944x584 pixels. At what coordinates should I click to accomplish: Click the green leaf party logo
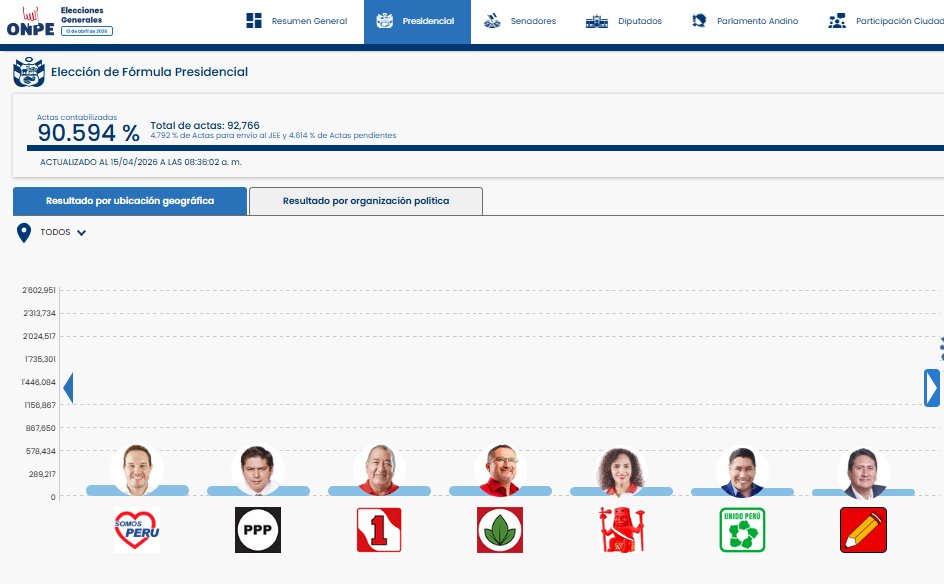tap(500, 530)
